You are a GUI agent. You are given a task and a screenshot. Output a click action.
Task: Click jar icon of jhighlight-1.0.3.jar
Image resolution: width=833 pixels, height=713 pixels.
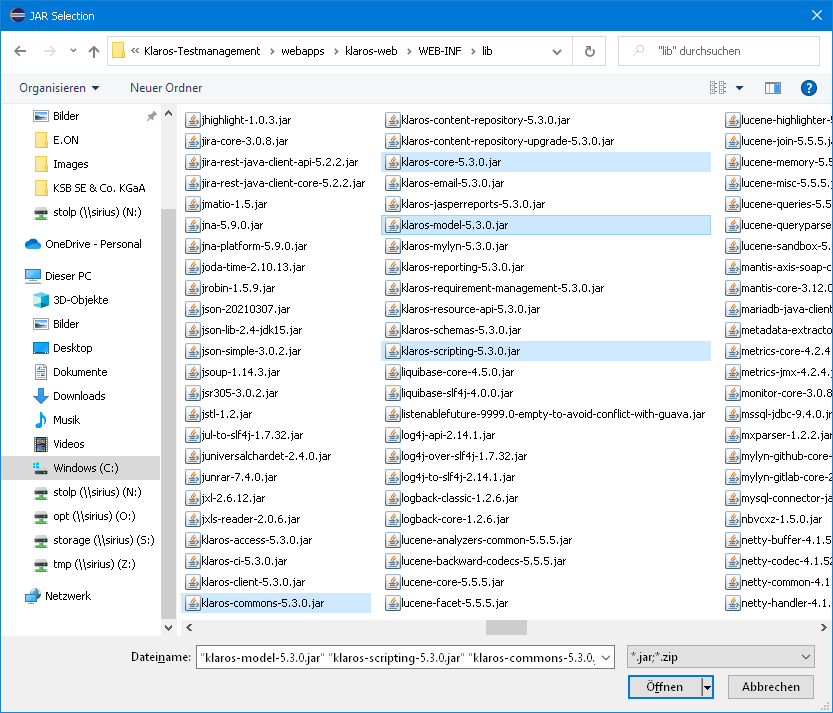[192, 120]
